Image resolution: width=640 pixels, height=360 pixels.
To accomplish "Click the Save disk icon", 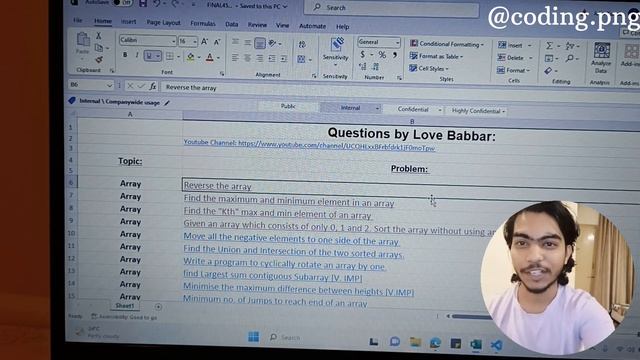I will tap(143, 3).
